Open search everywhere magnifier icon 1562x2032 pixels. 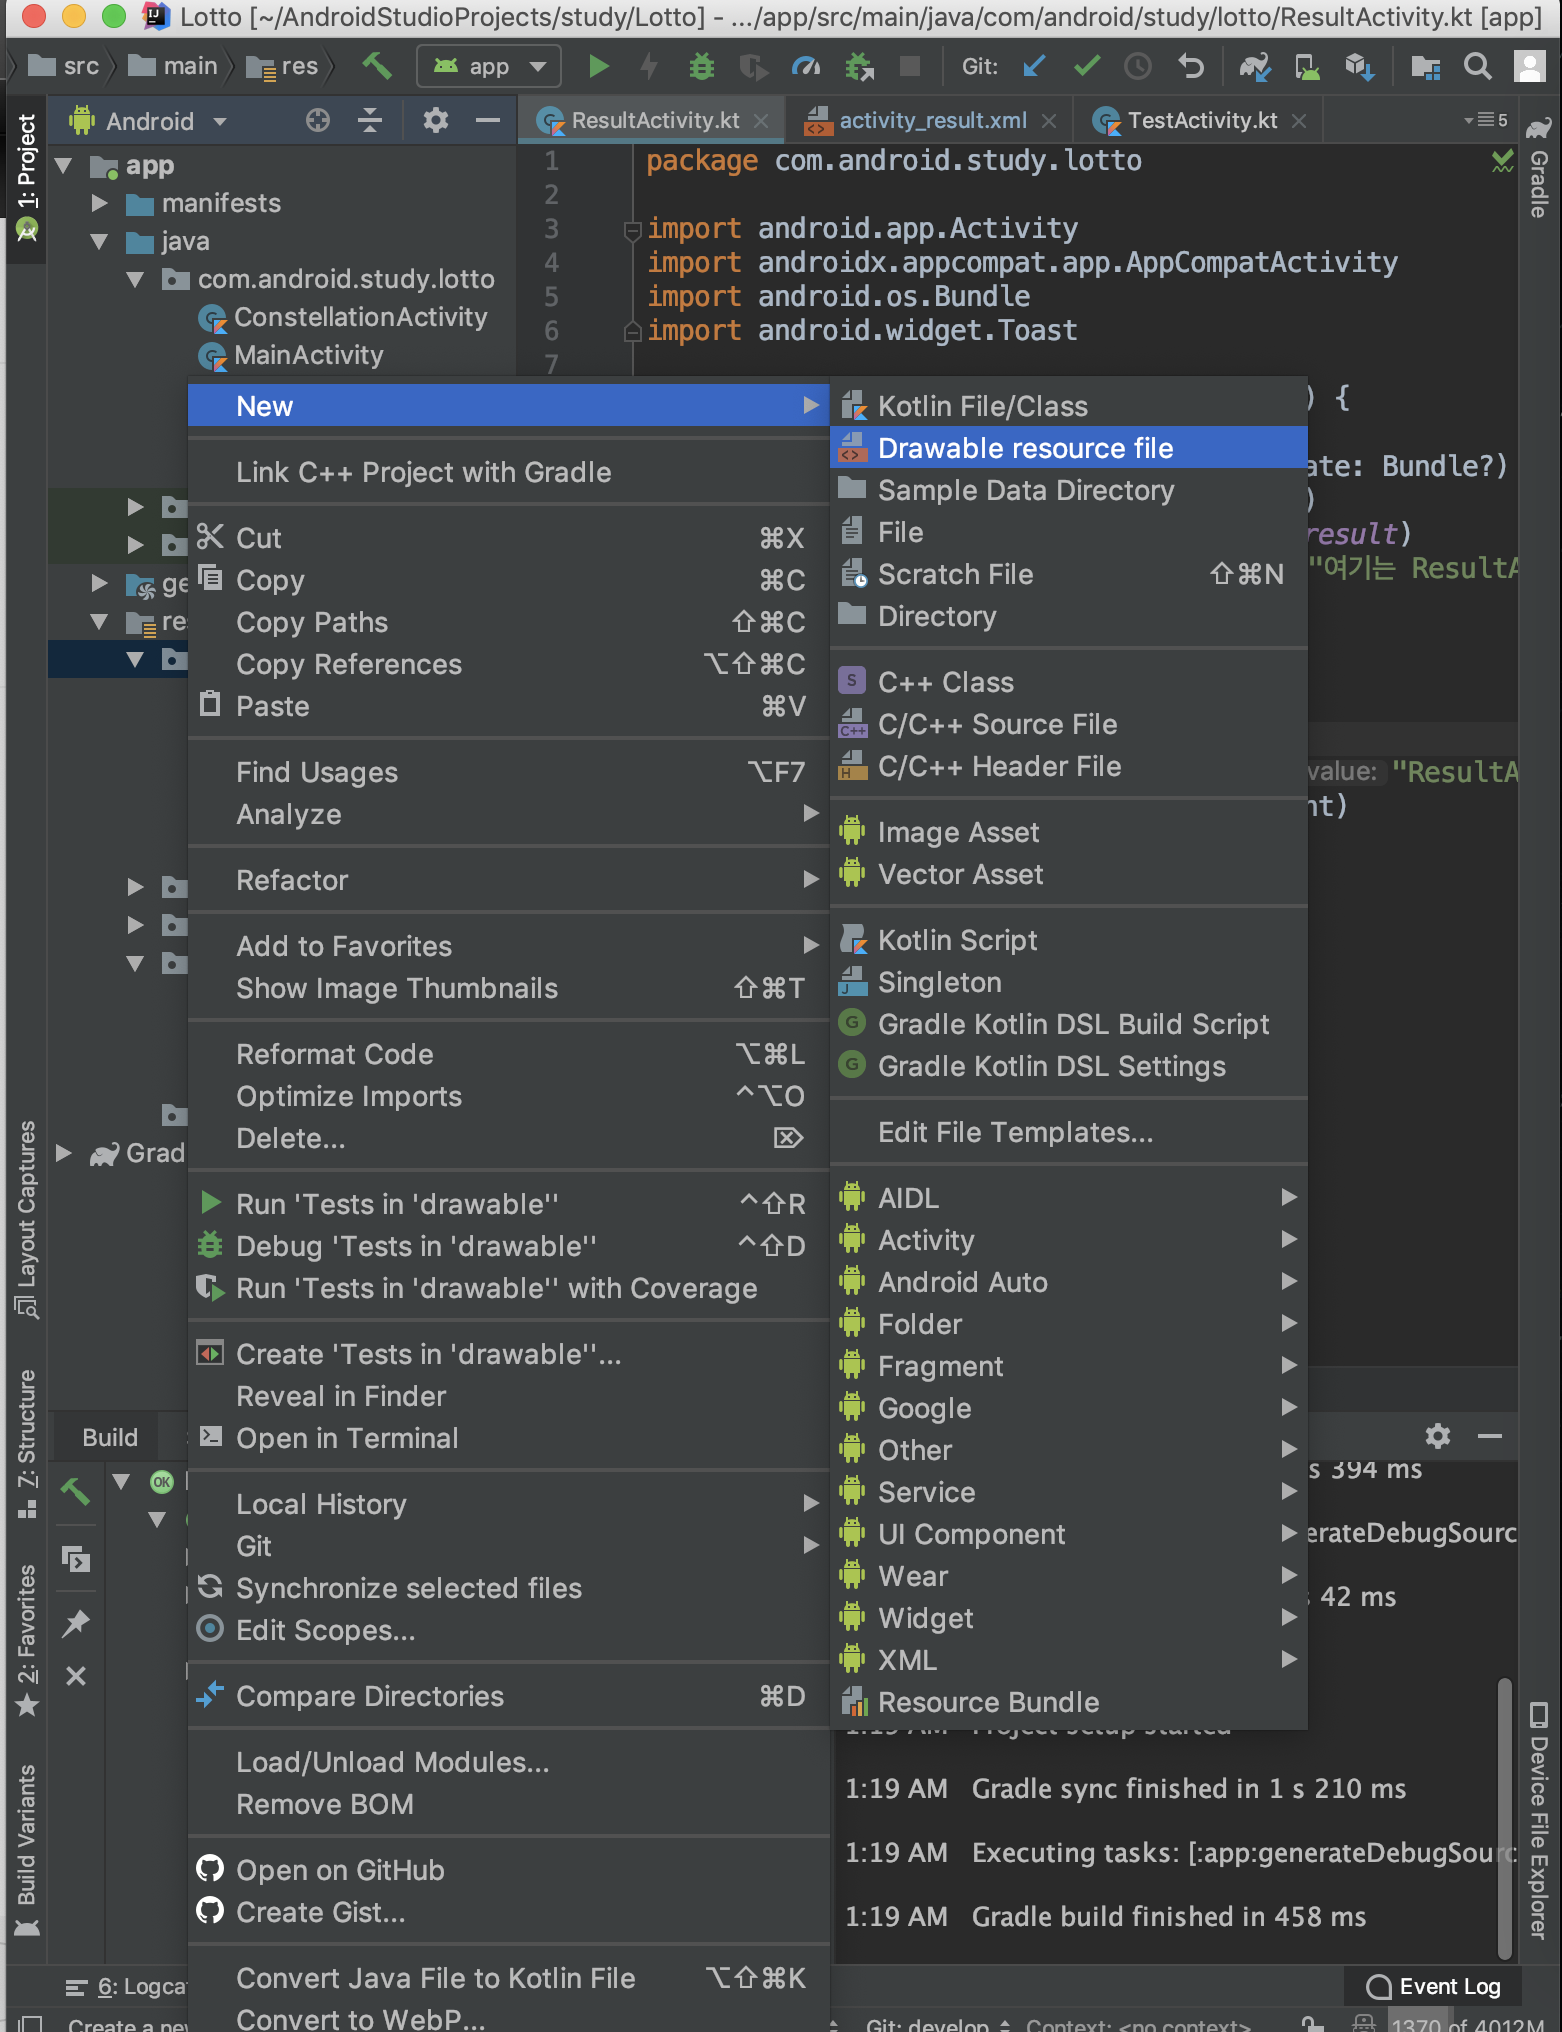[x=1477, y=67]
